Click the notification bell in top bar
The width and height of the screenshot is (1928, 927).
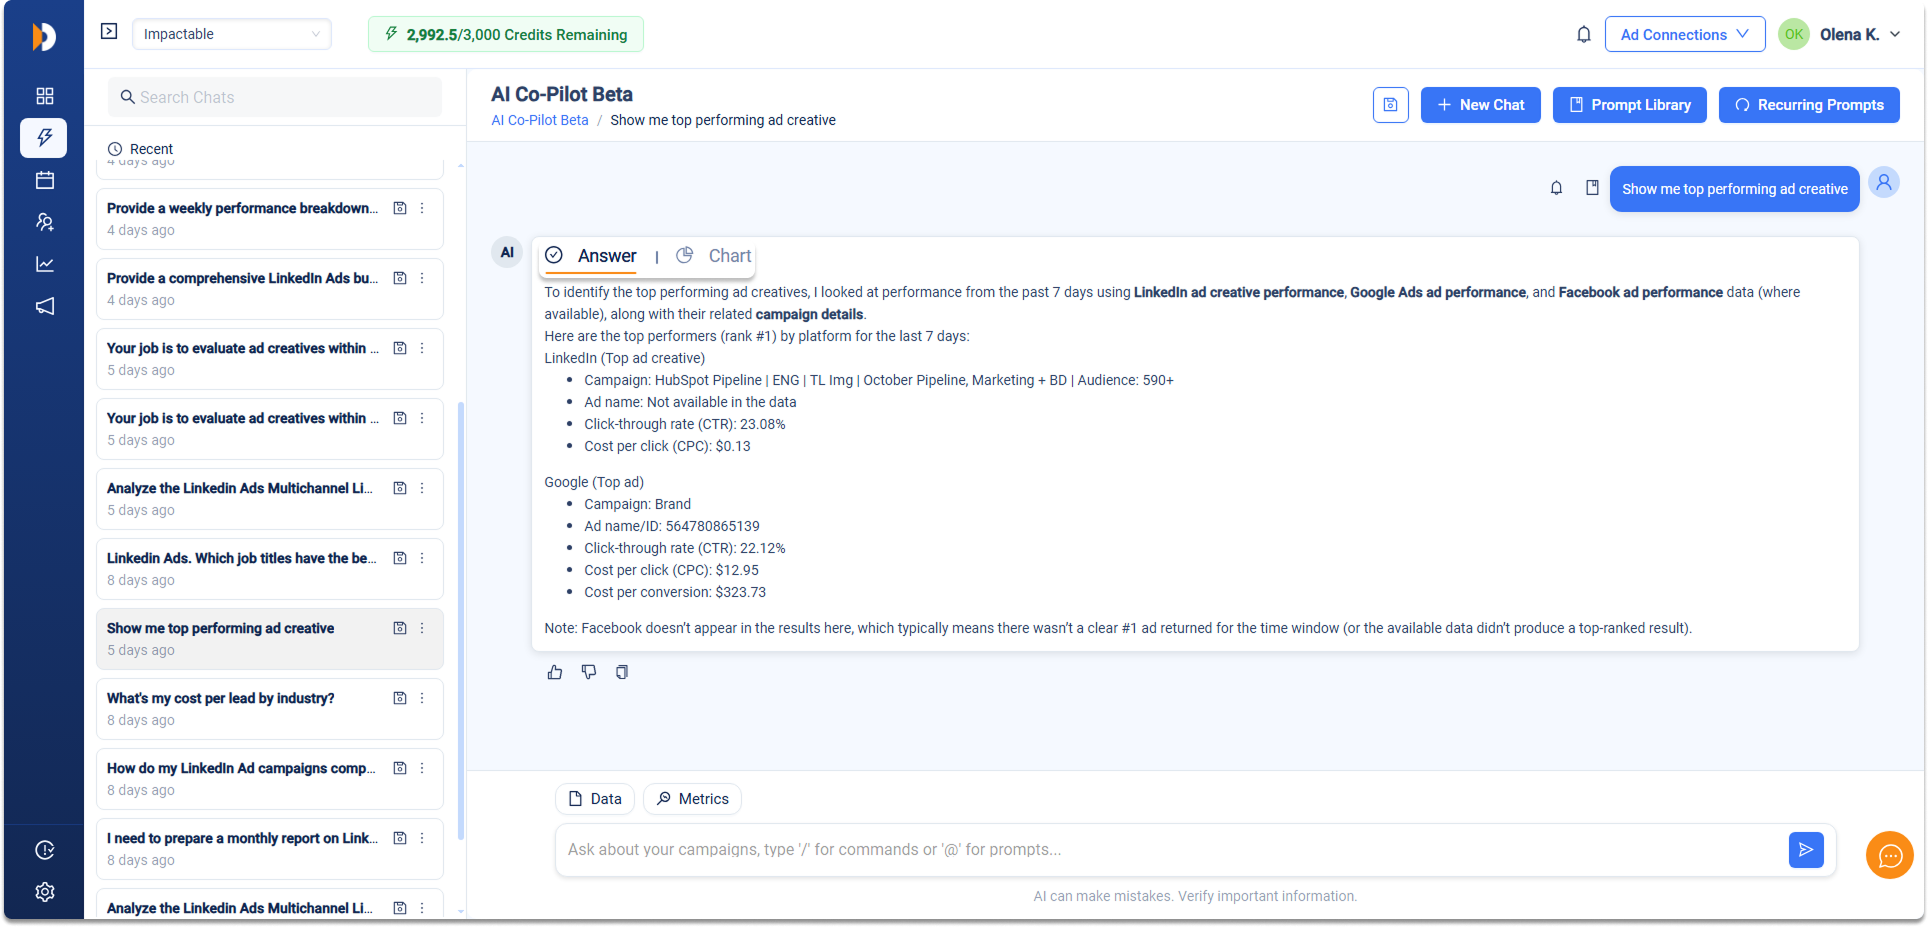coord(1583,35)
